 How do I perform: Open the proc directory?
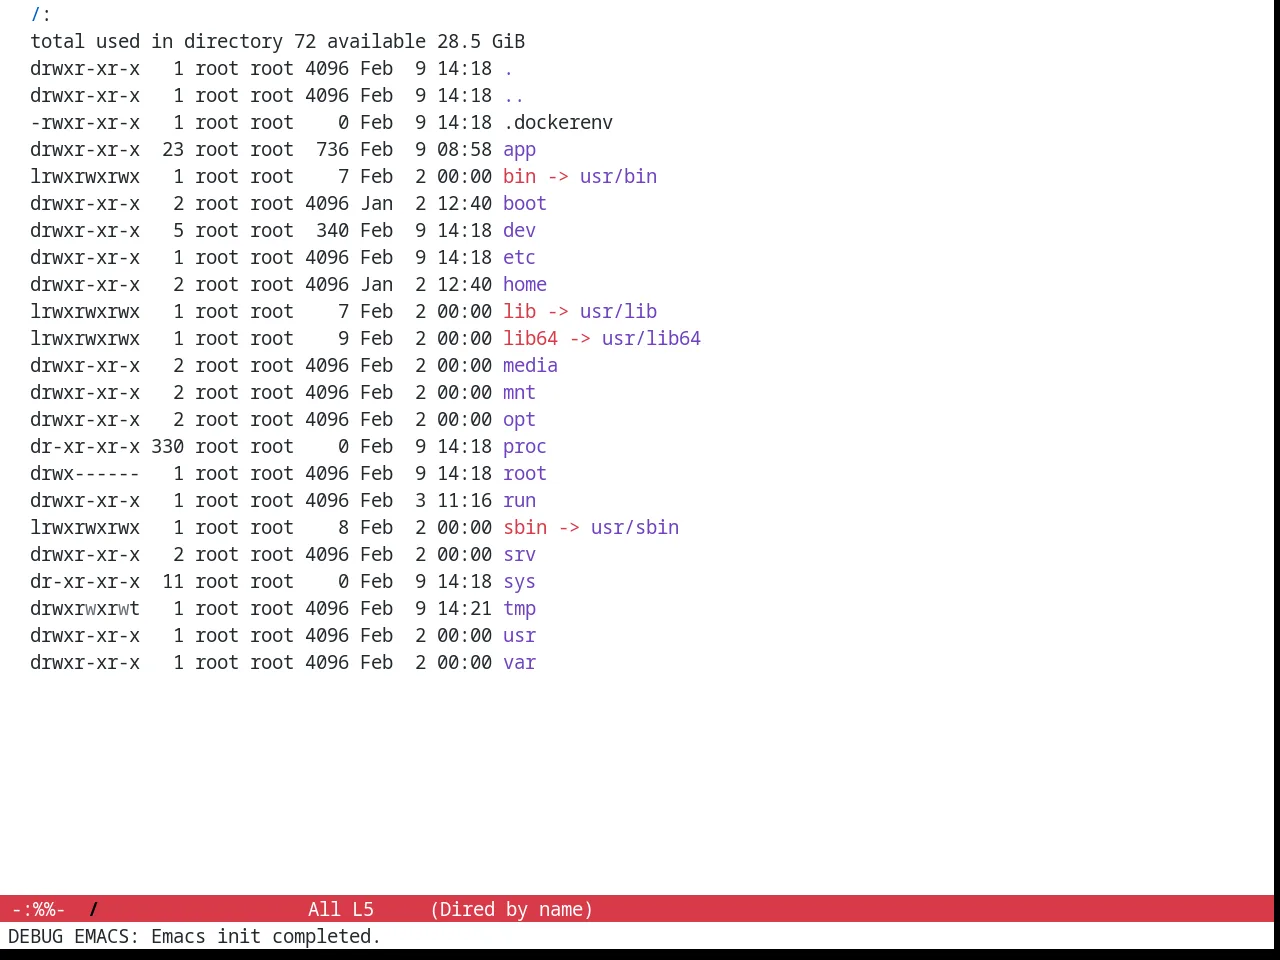pos(525,447)
